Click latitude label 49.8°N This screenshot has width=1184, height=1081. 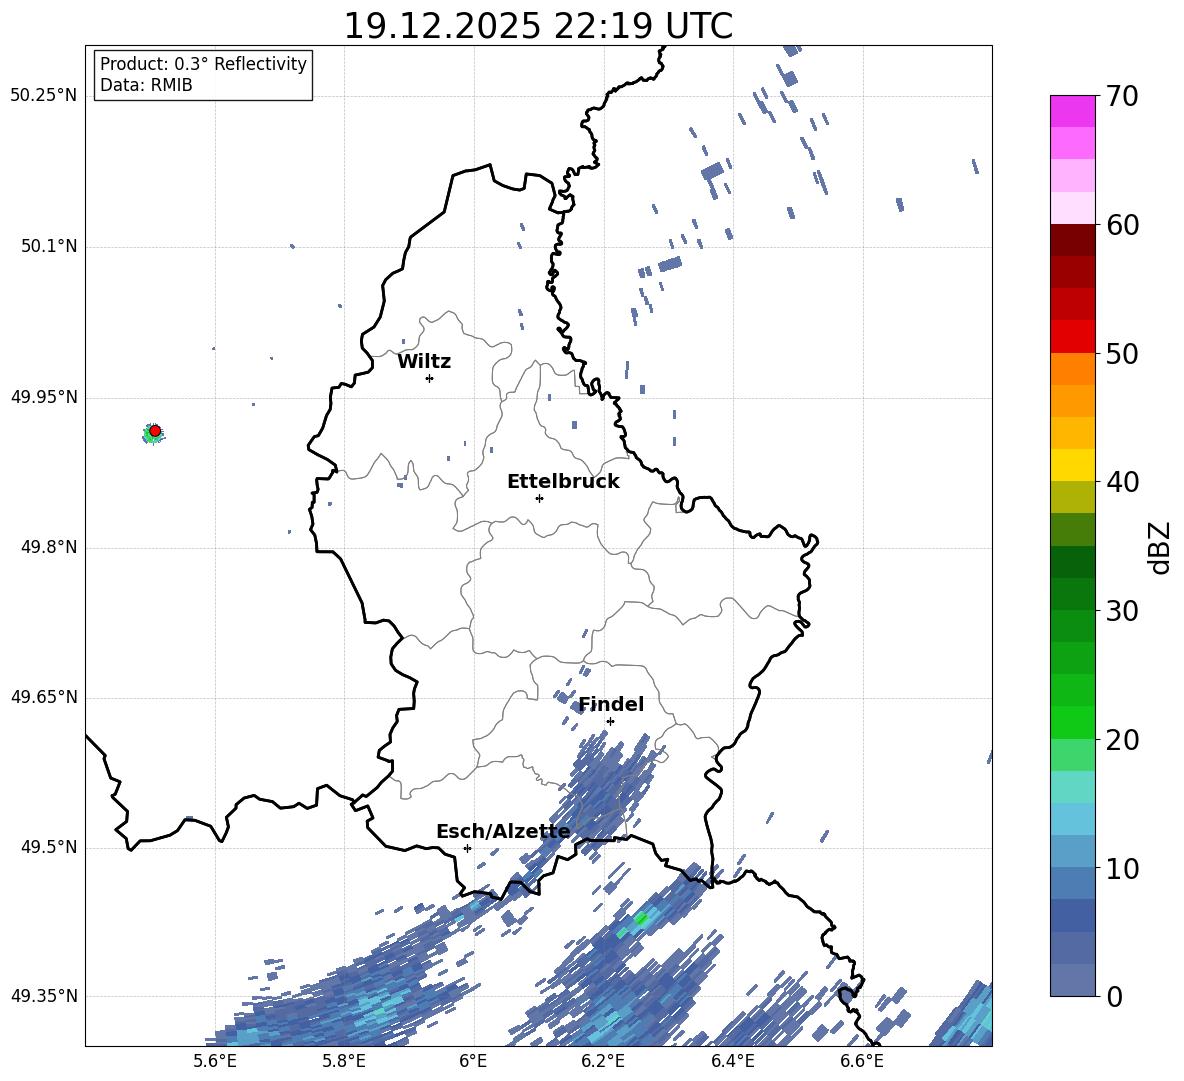click(x=49, y=547)
